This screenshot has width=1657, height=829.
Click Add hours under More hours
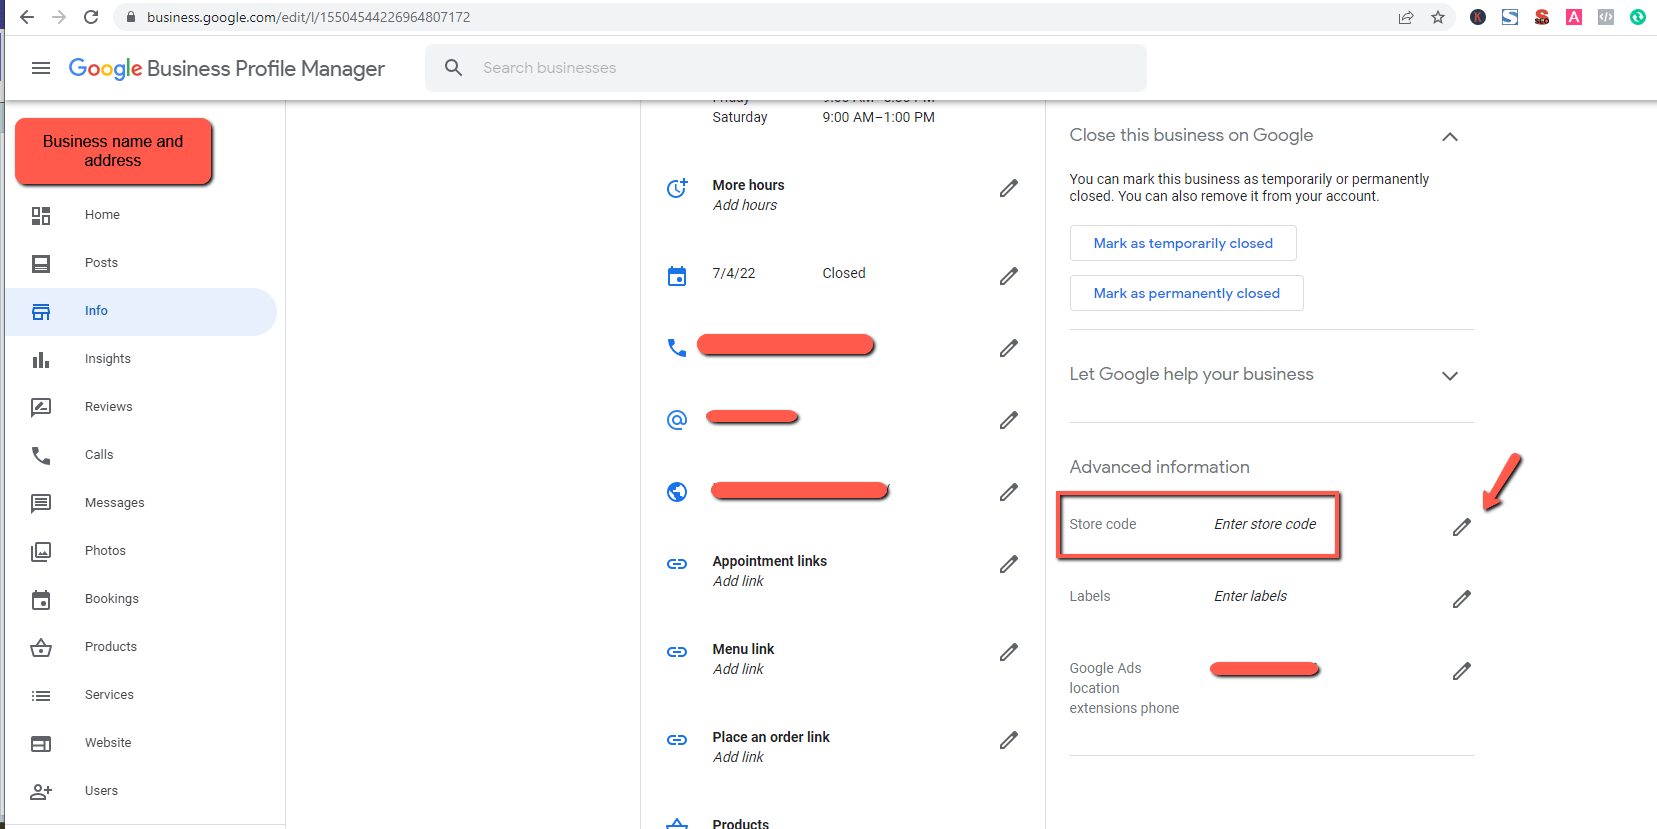click(744, 205)
